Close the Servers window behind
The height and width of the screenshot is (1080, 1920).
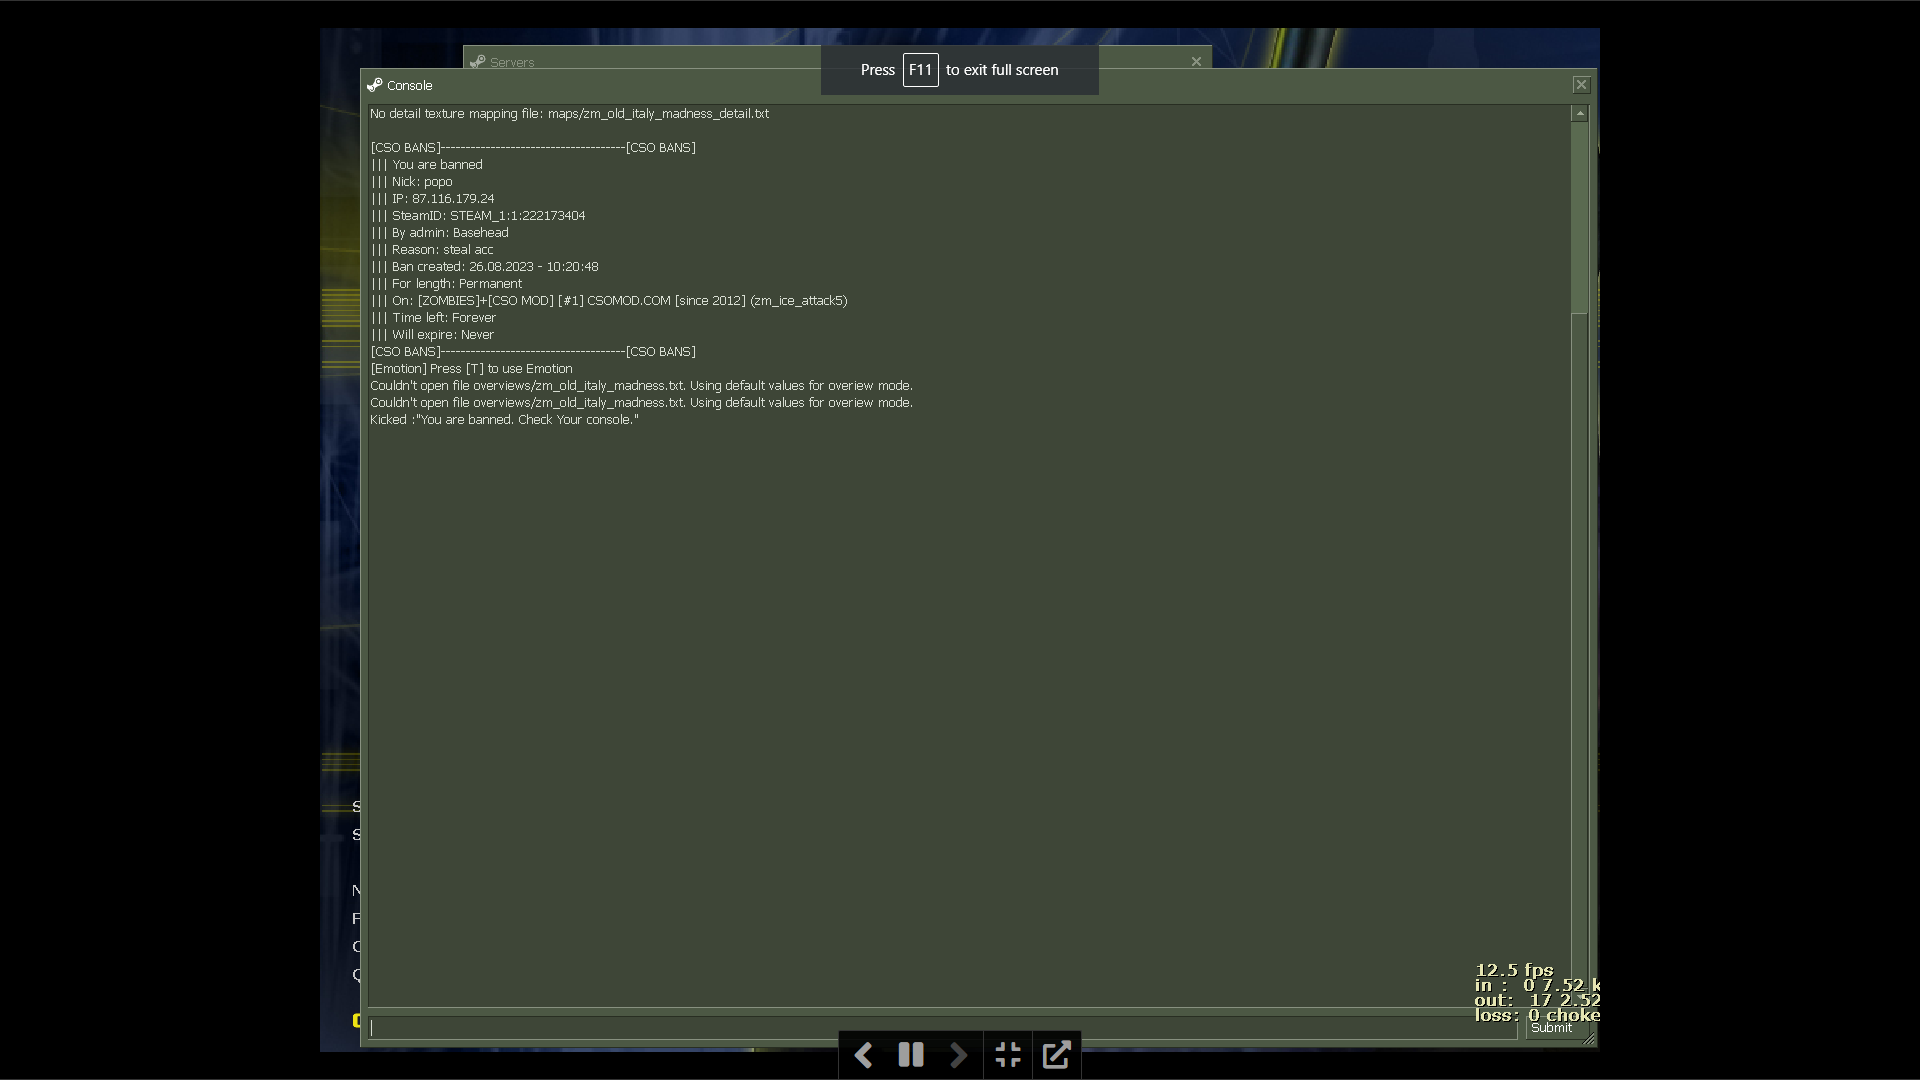coord(1196,62)
